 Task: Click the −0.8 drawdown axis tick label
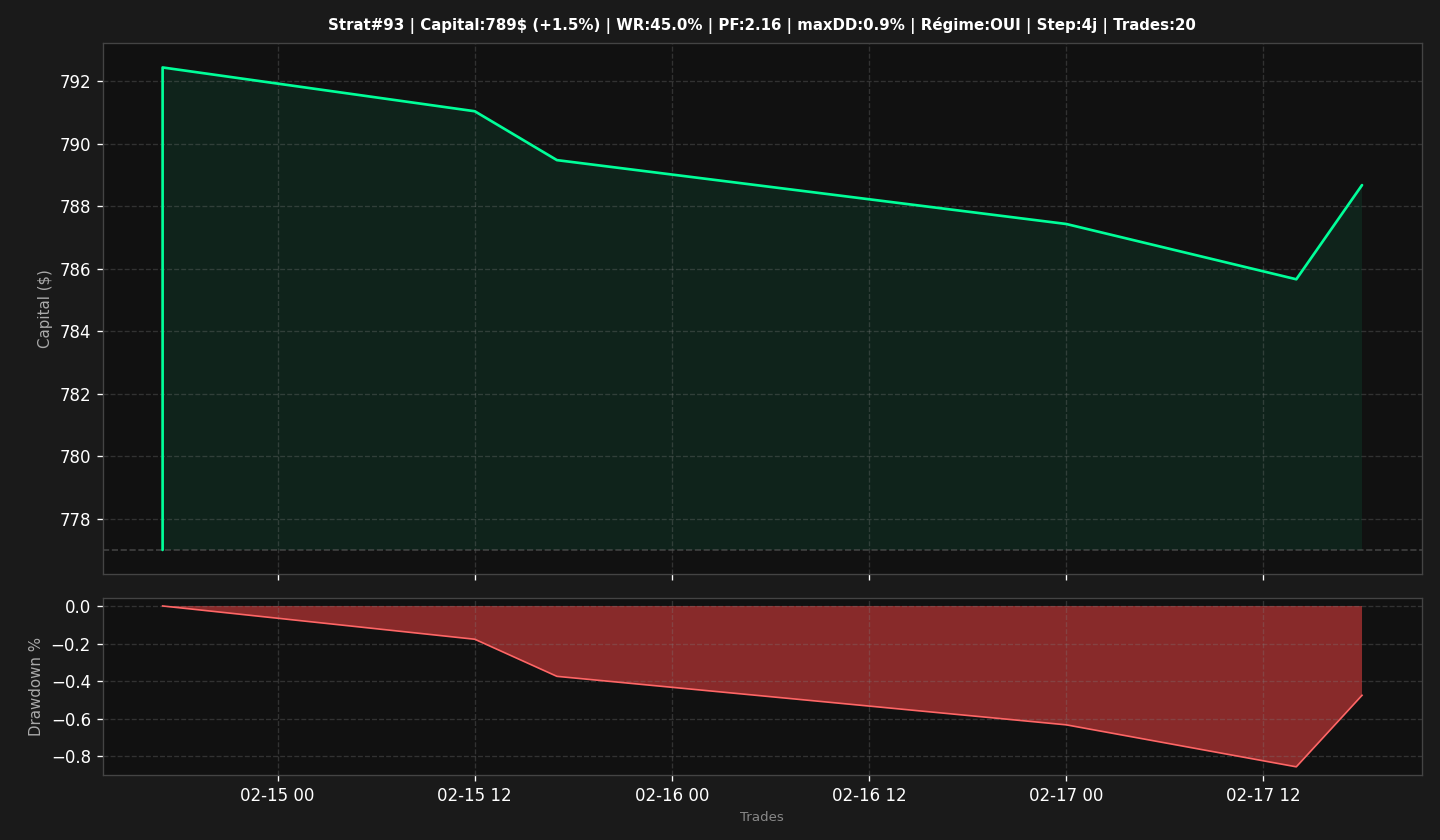coord(70,757)
